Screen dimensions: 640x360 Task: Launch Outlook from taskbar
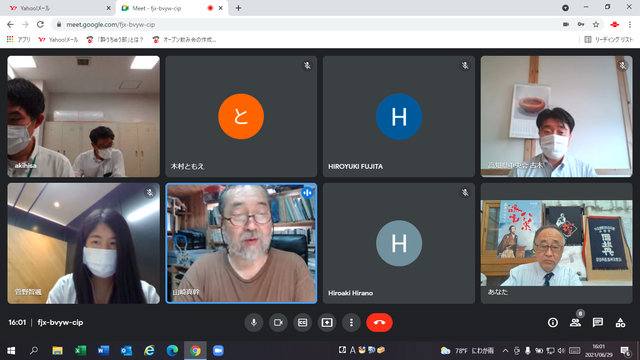126,351
